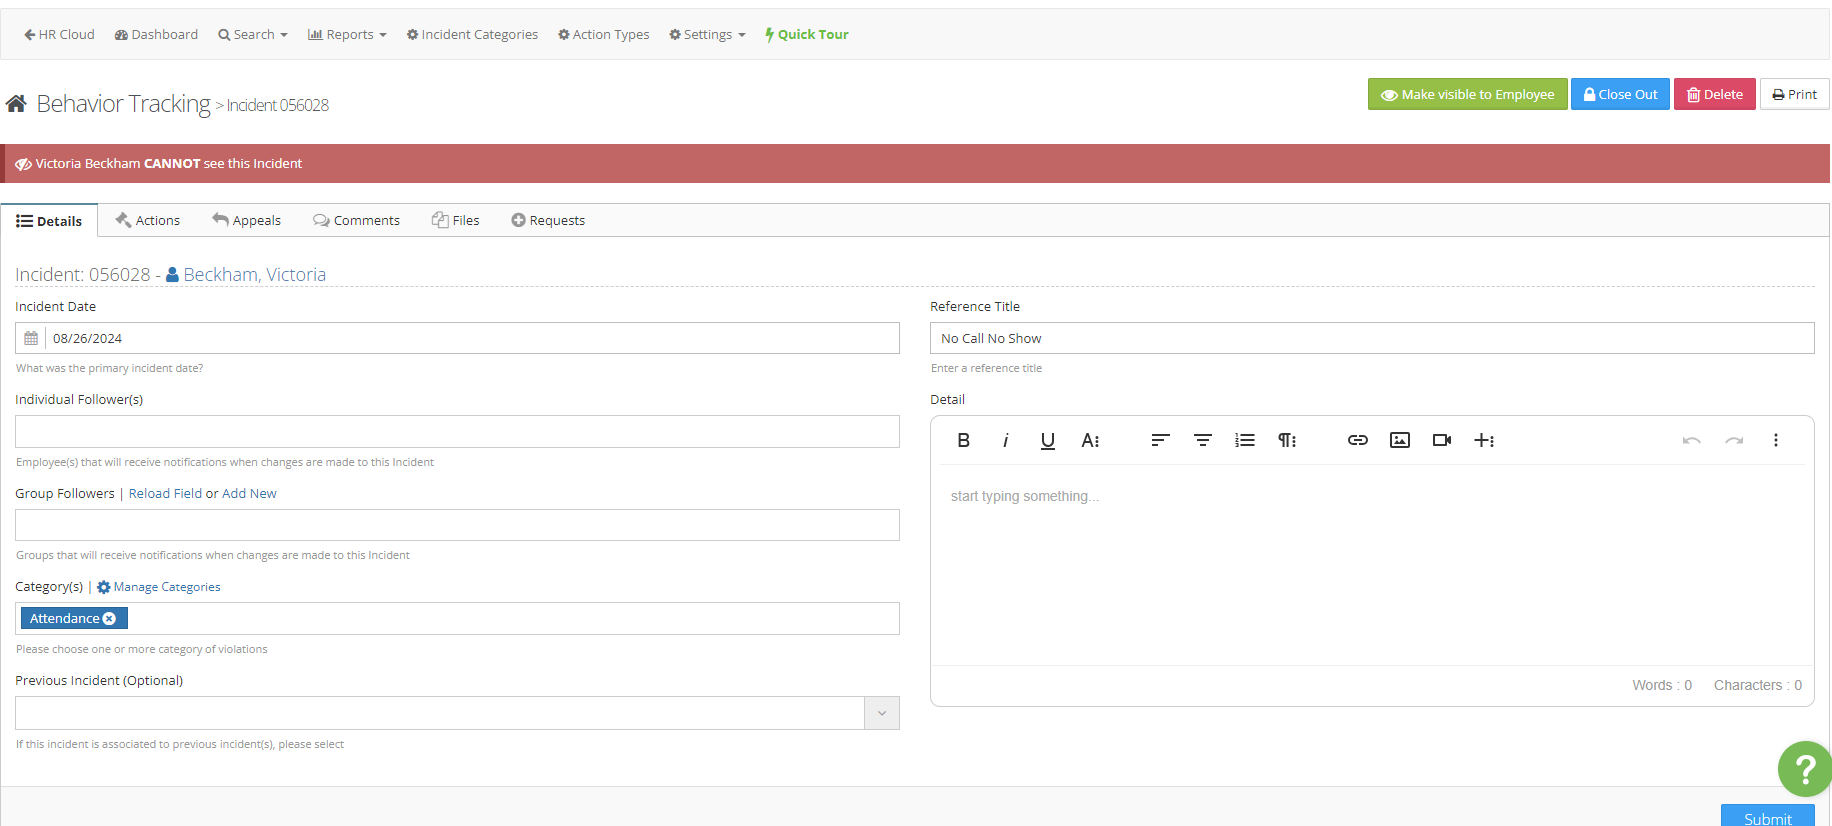Apply italic formatting in Detail editor

tap(1005, 440)
